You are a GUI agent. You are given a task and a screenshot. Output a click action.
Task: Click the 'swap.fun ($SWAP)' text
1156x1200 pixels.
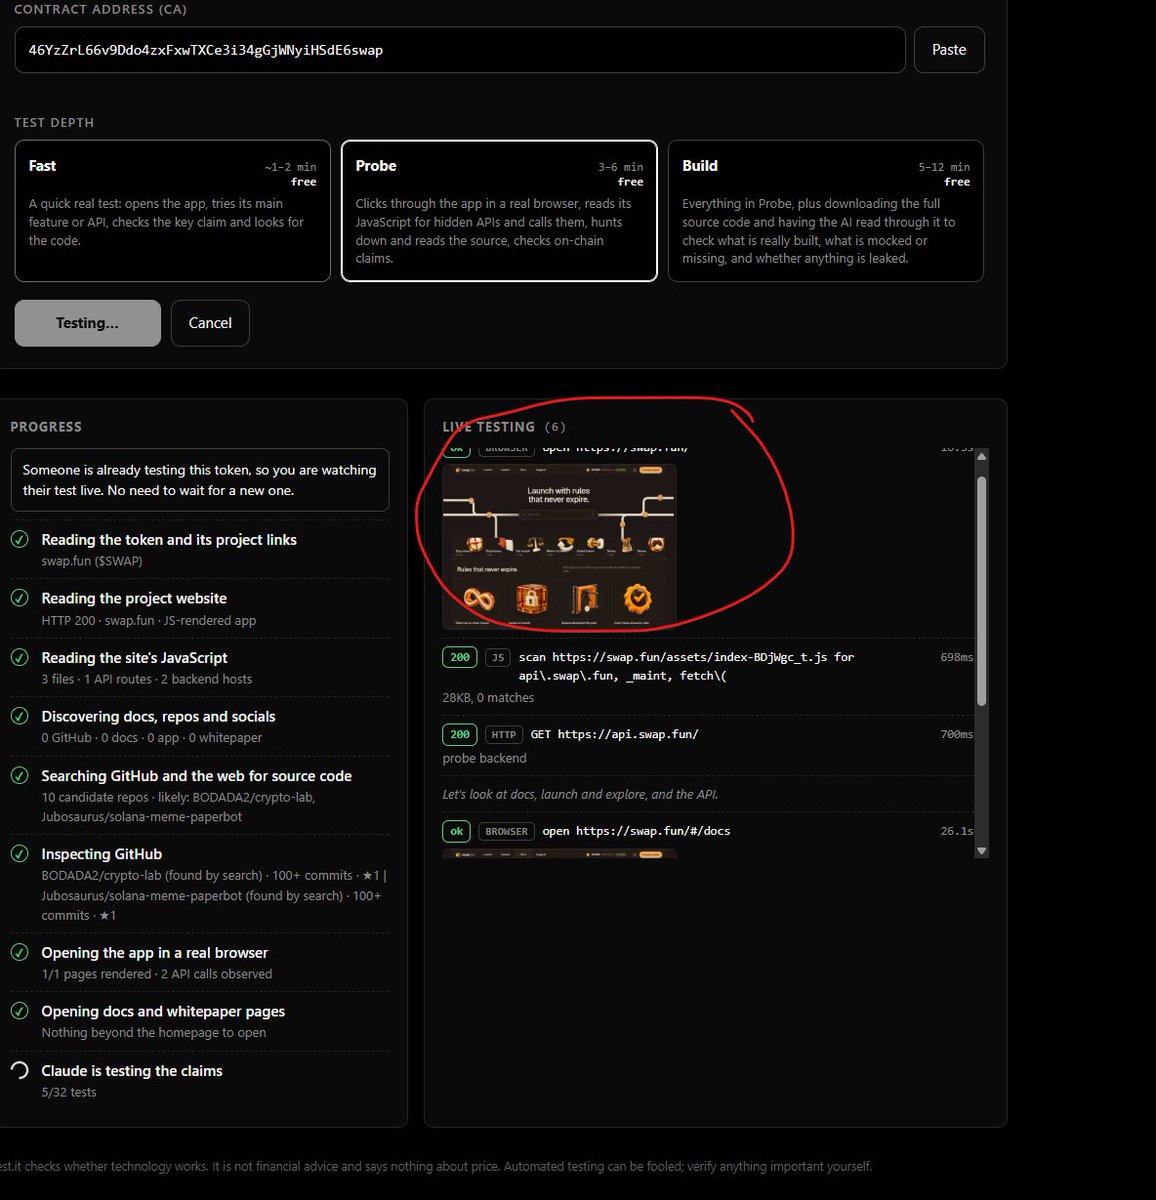[x=92, y=561]
